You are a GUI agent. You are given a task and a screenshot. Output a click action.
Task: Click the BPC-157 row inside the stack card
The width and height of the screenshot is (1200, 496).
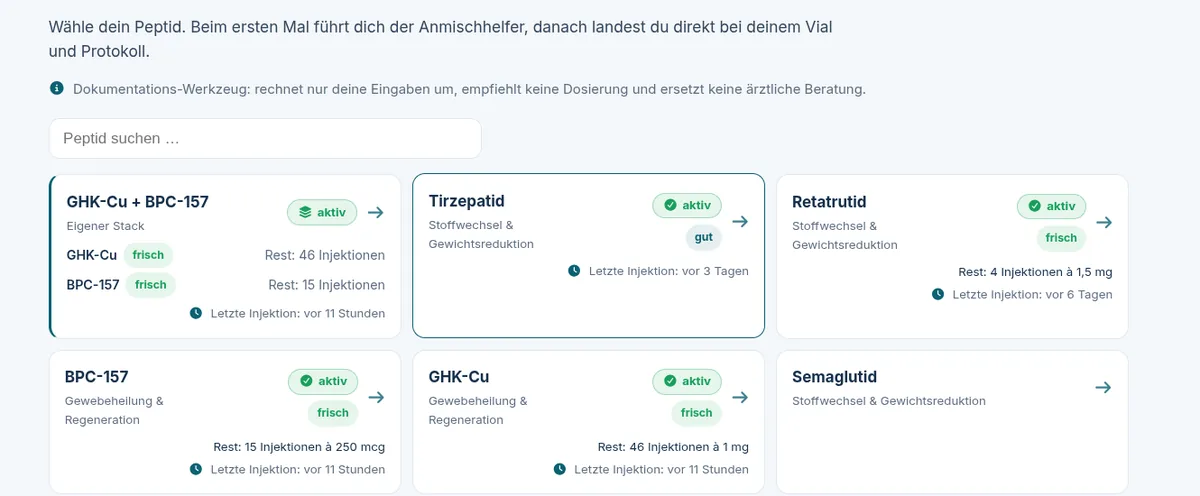(226, 285)
